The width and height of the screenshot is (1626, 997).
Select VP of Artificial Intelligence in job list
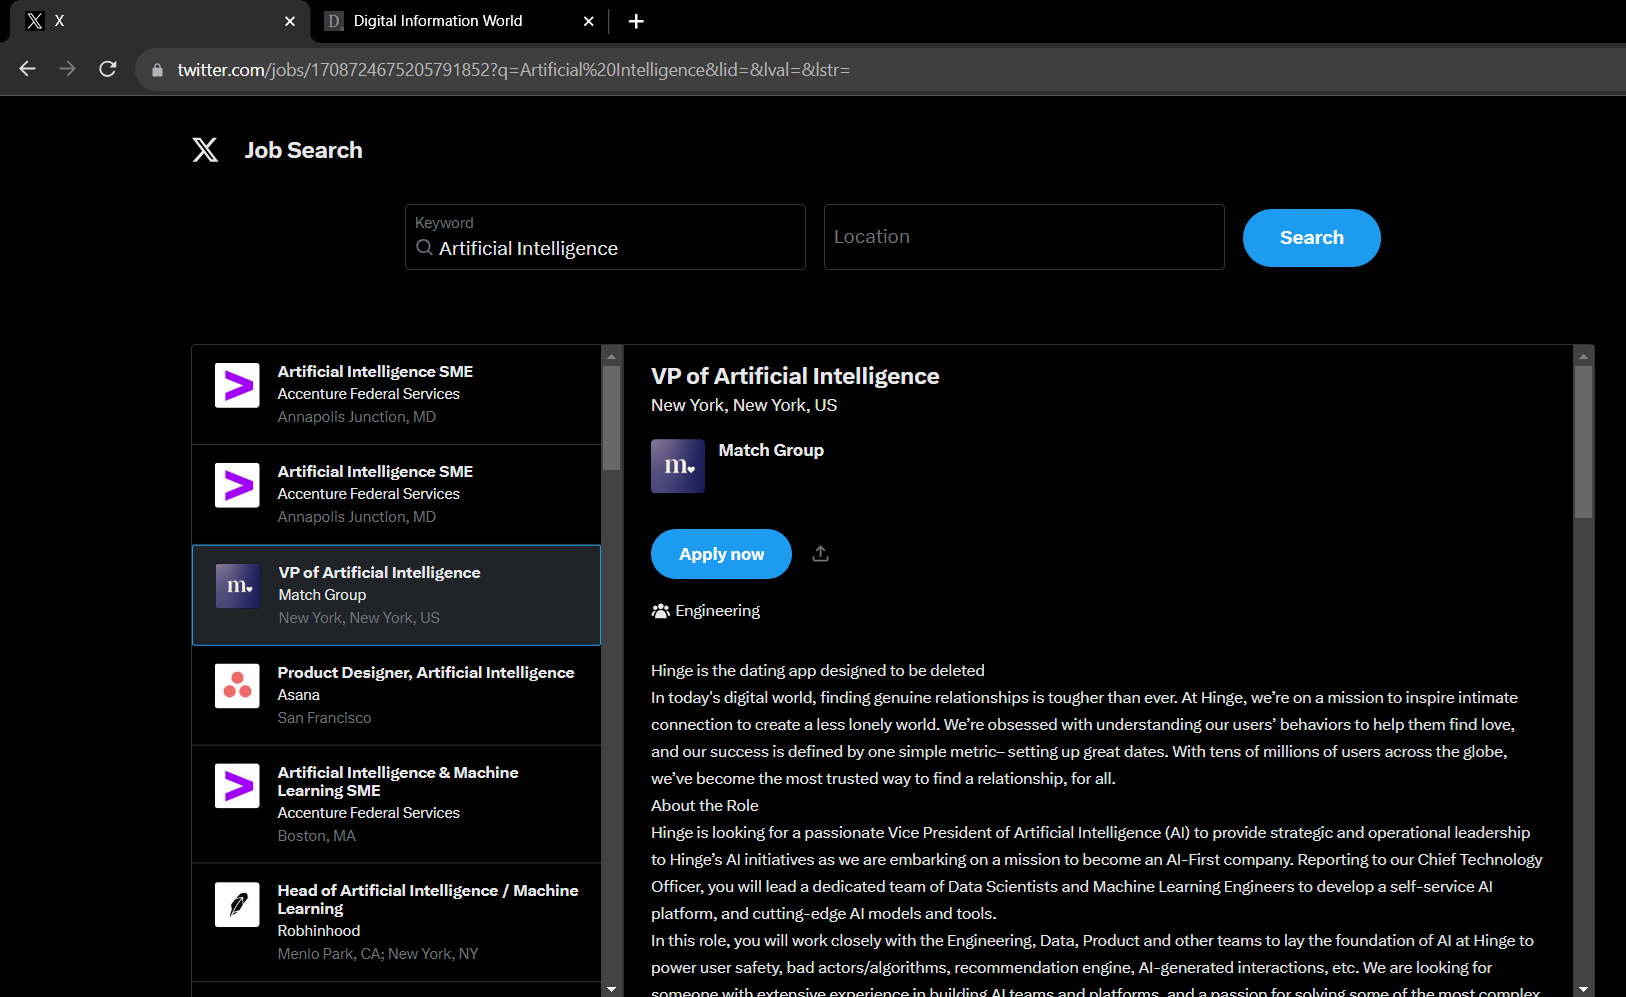[396, 595]
